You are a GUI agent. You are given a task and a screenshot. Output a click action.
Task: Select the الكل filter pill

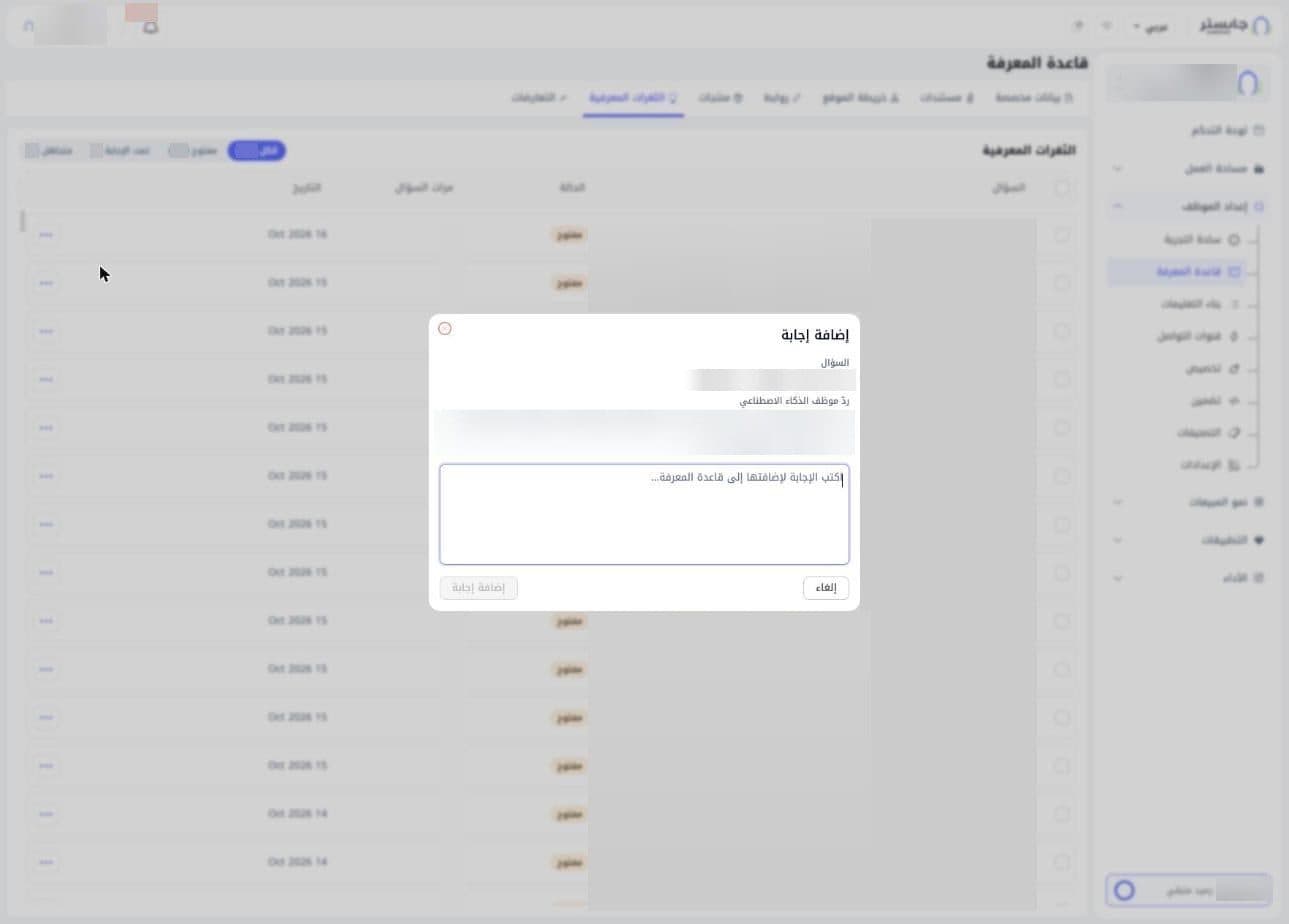[x=257, y=151]
